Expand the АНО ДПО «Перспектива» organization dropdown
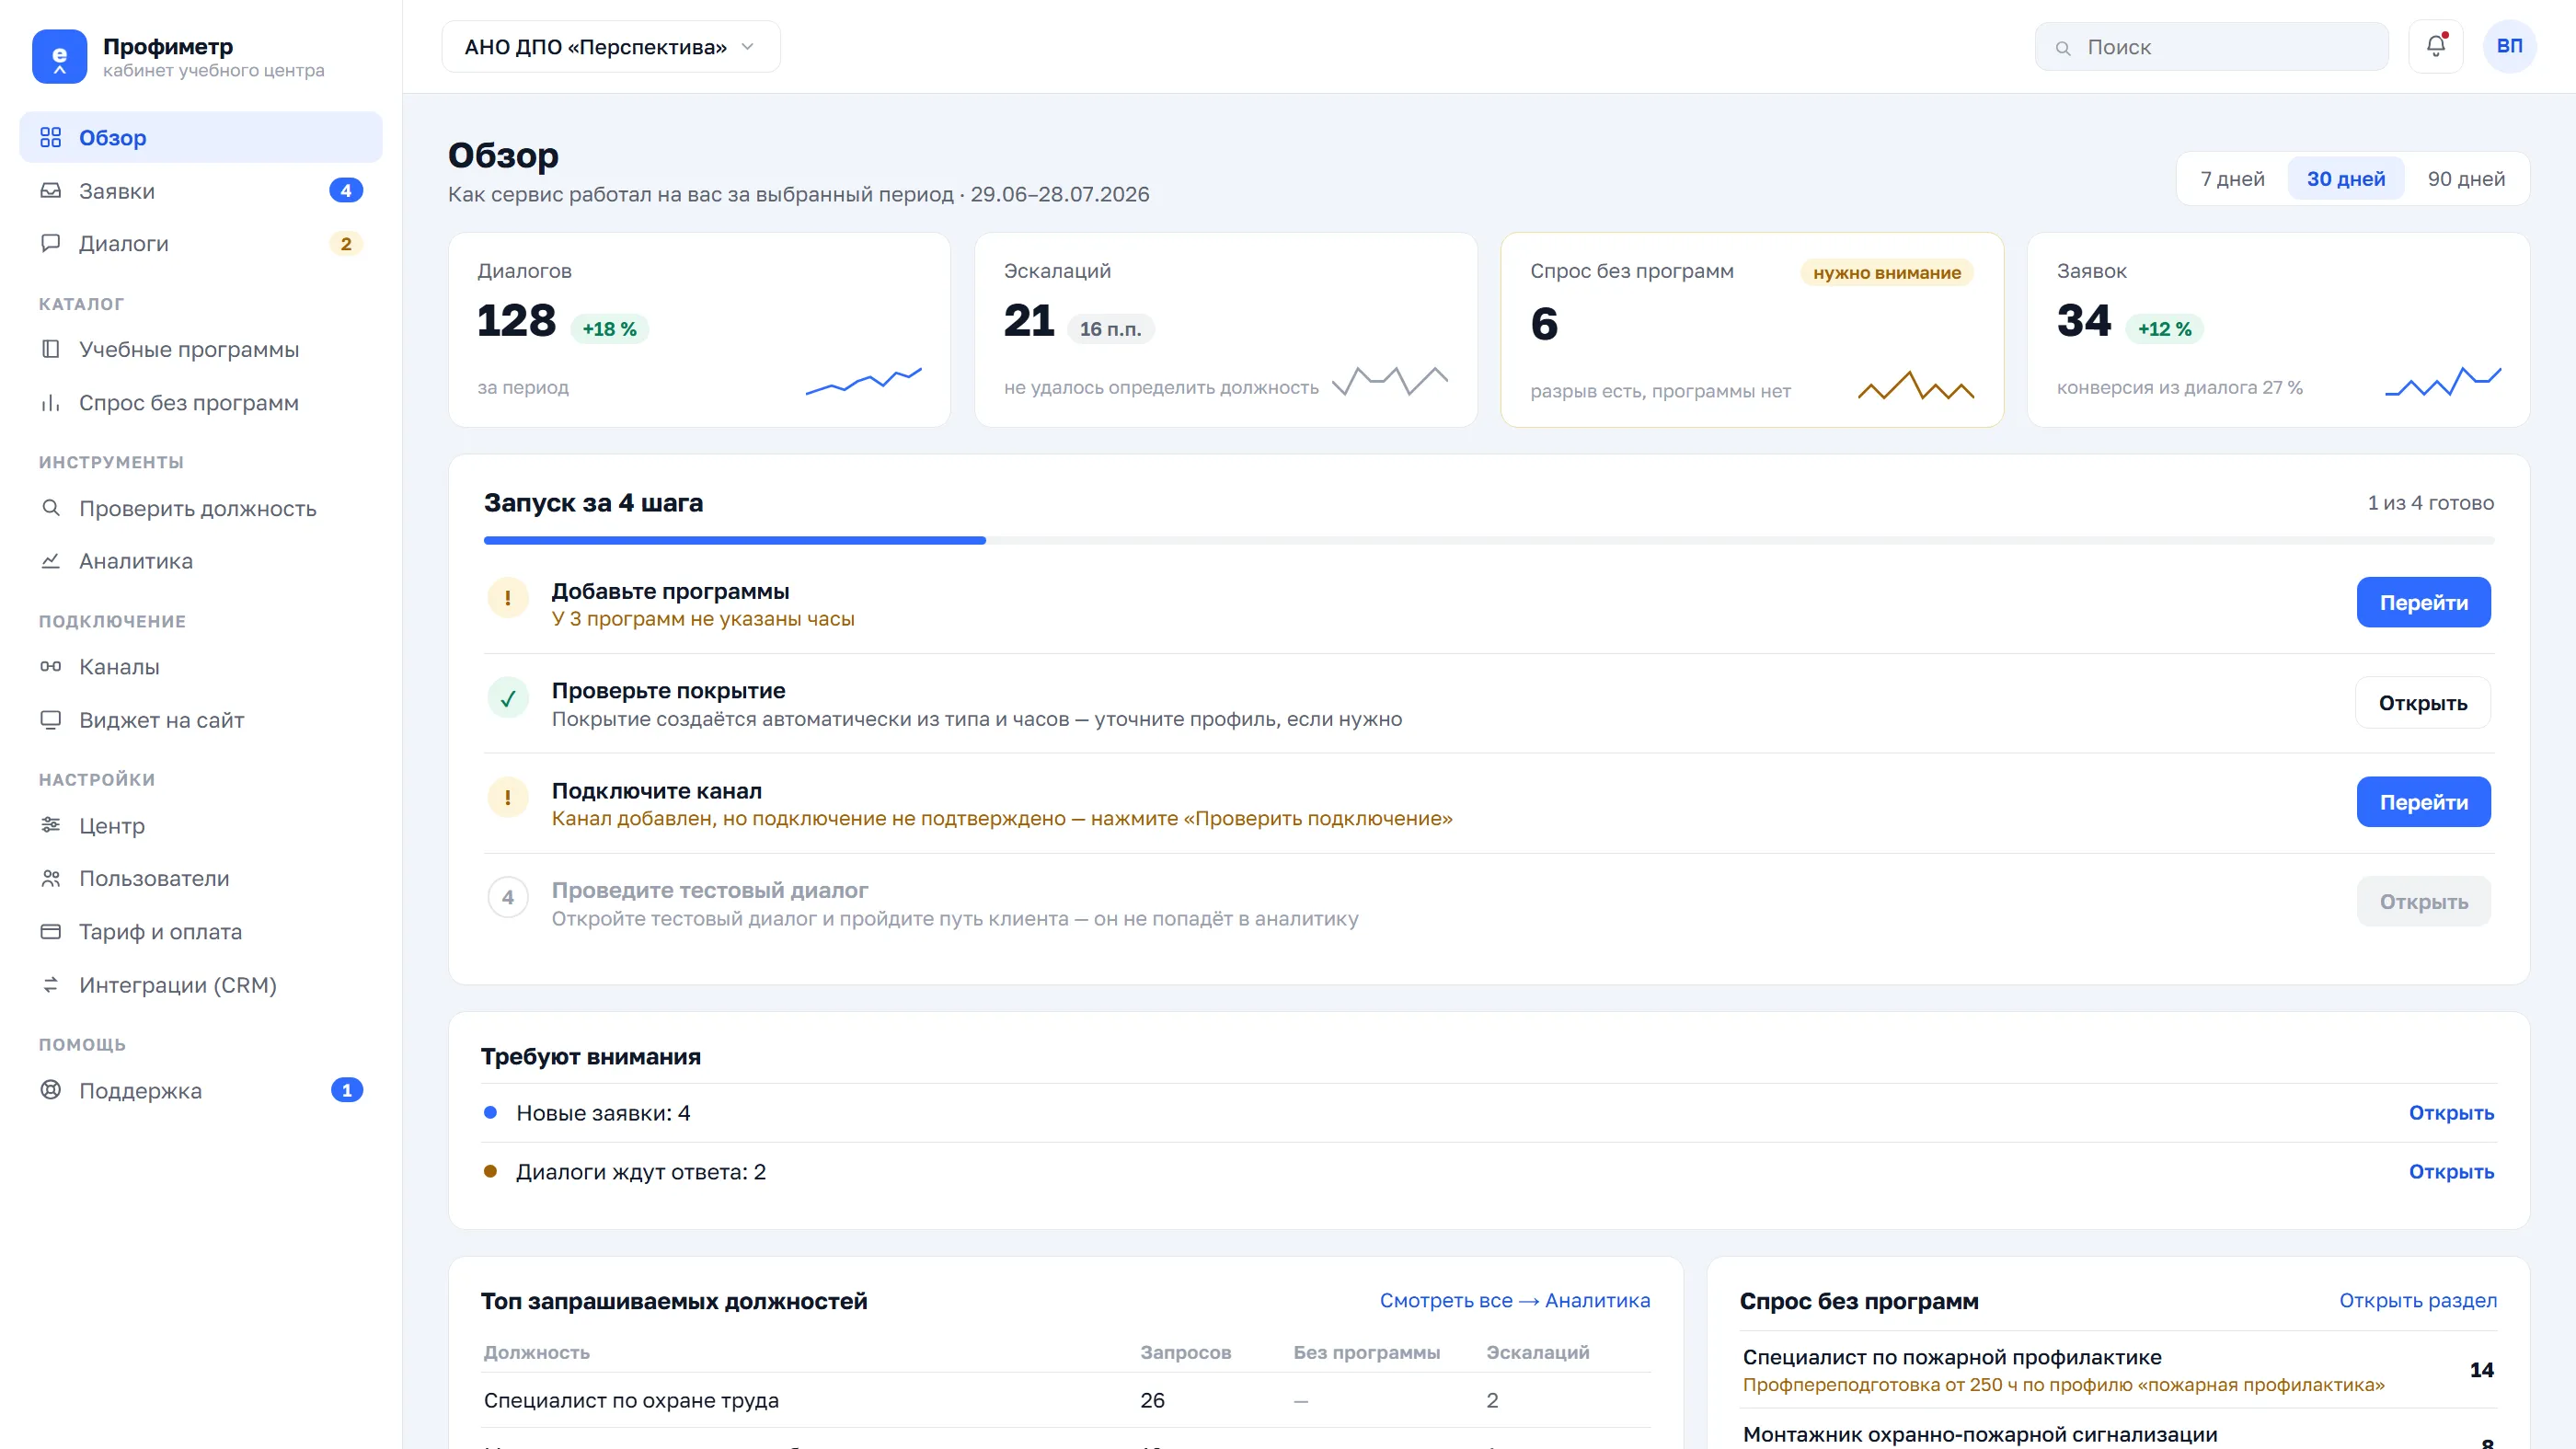Screen dimensions: 2576x1449 [x=611, y=47]
